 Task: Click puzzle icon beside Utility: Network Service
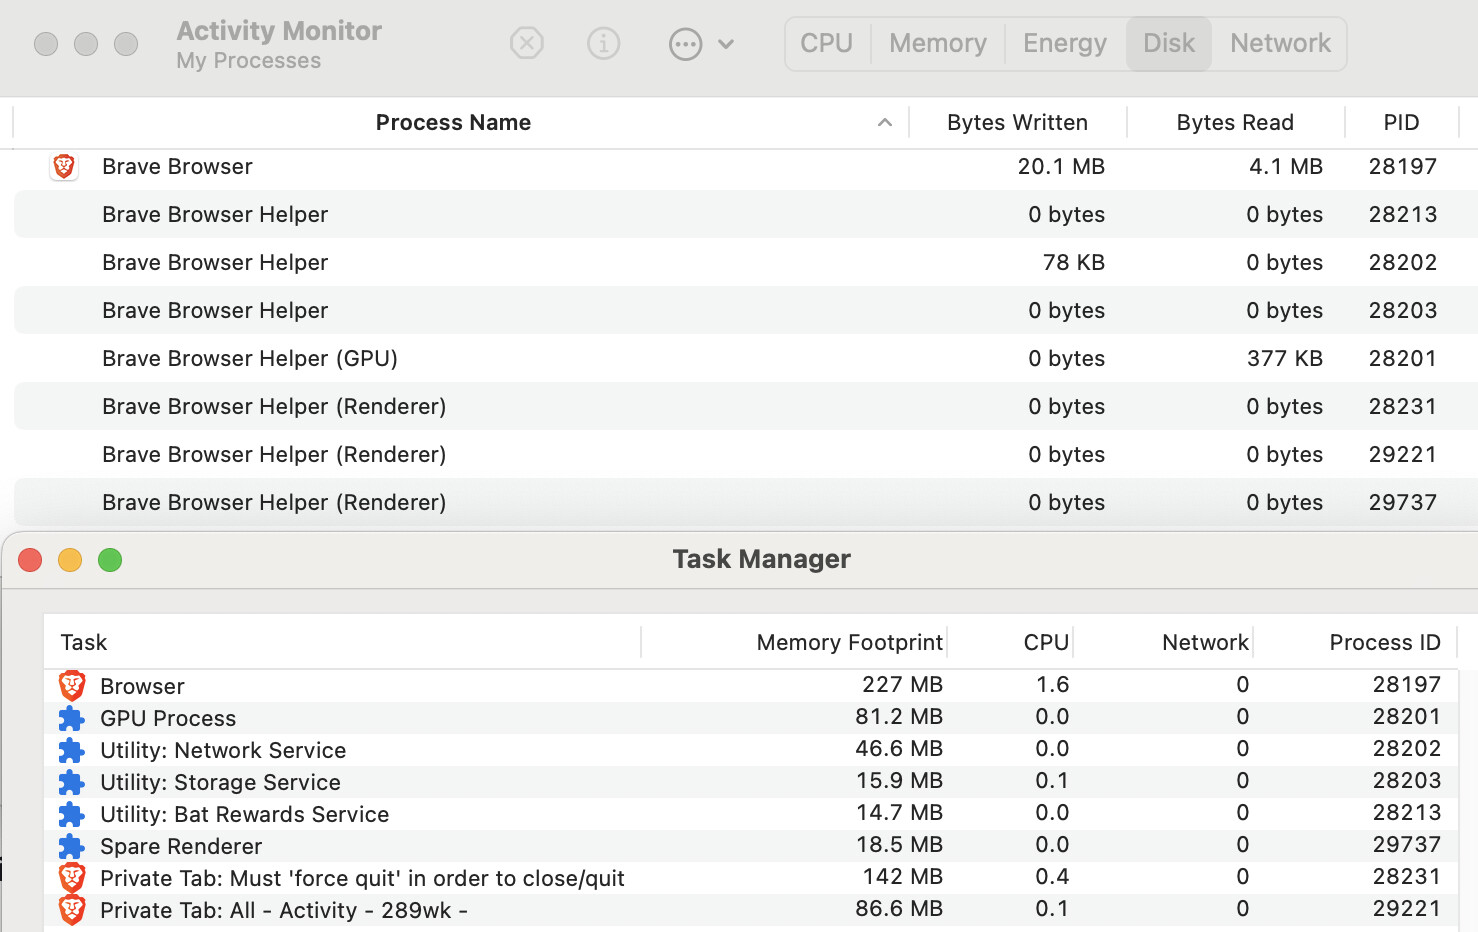click(x=71, y=750)
